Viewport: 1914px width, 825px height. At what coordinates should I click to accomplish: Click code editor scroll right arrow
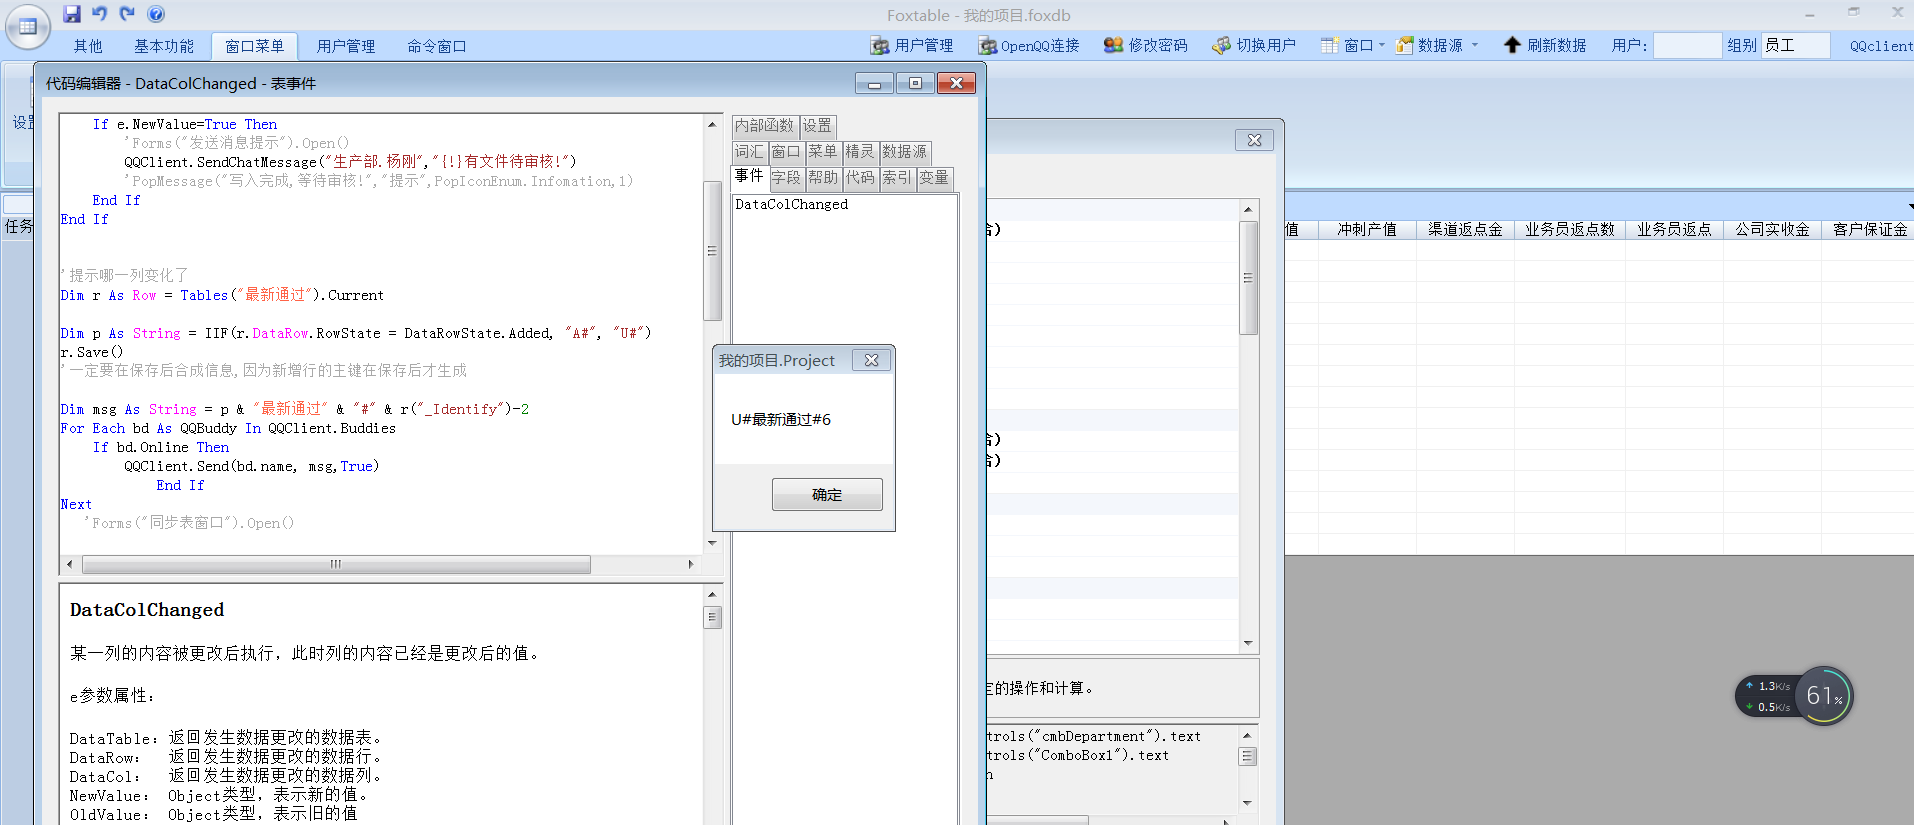click(690, 564)
